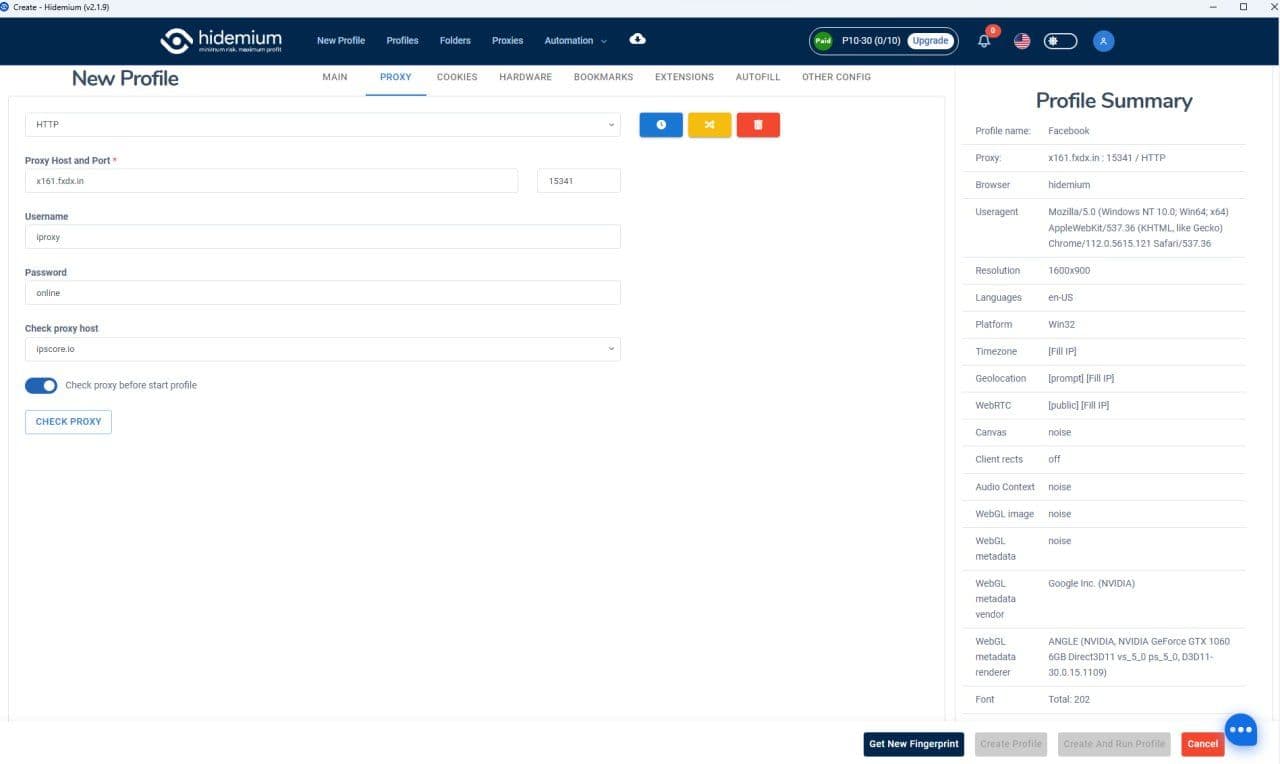Viewport: 1280px width, 764px height.
Task: Open the Check proxy host ipscore.io dropdown
Action: point(322,349)
